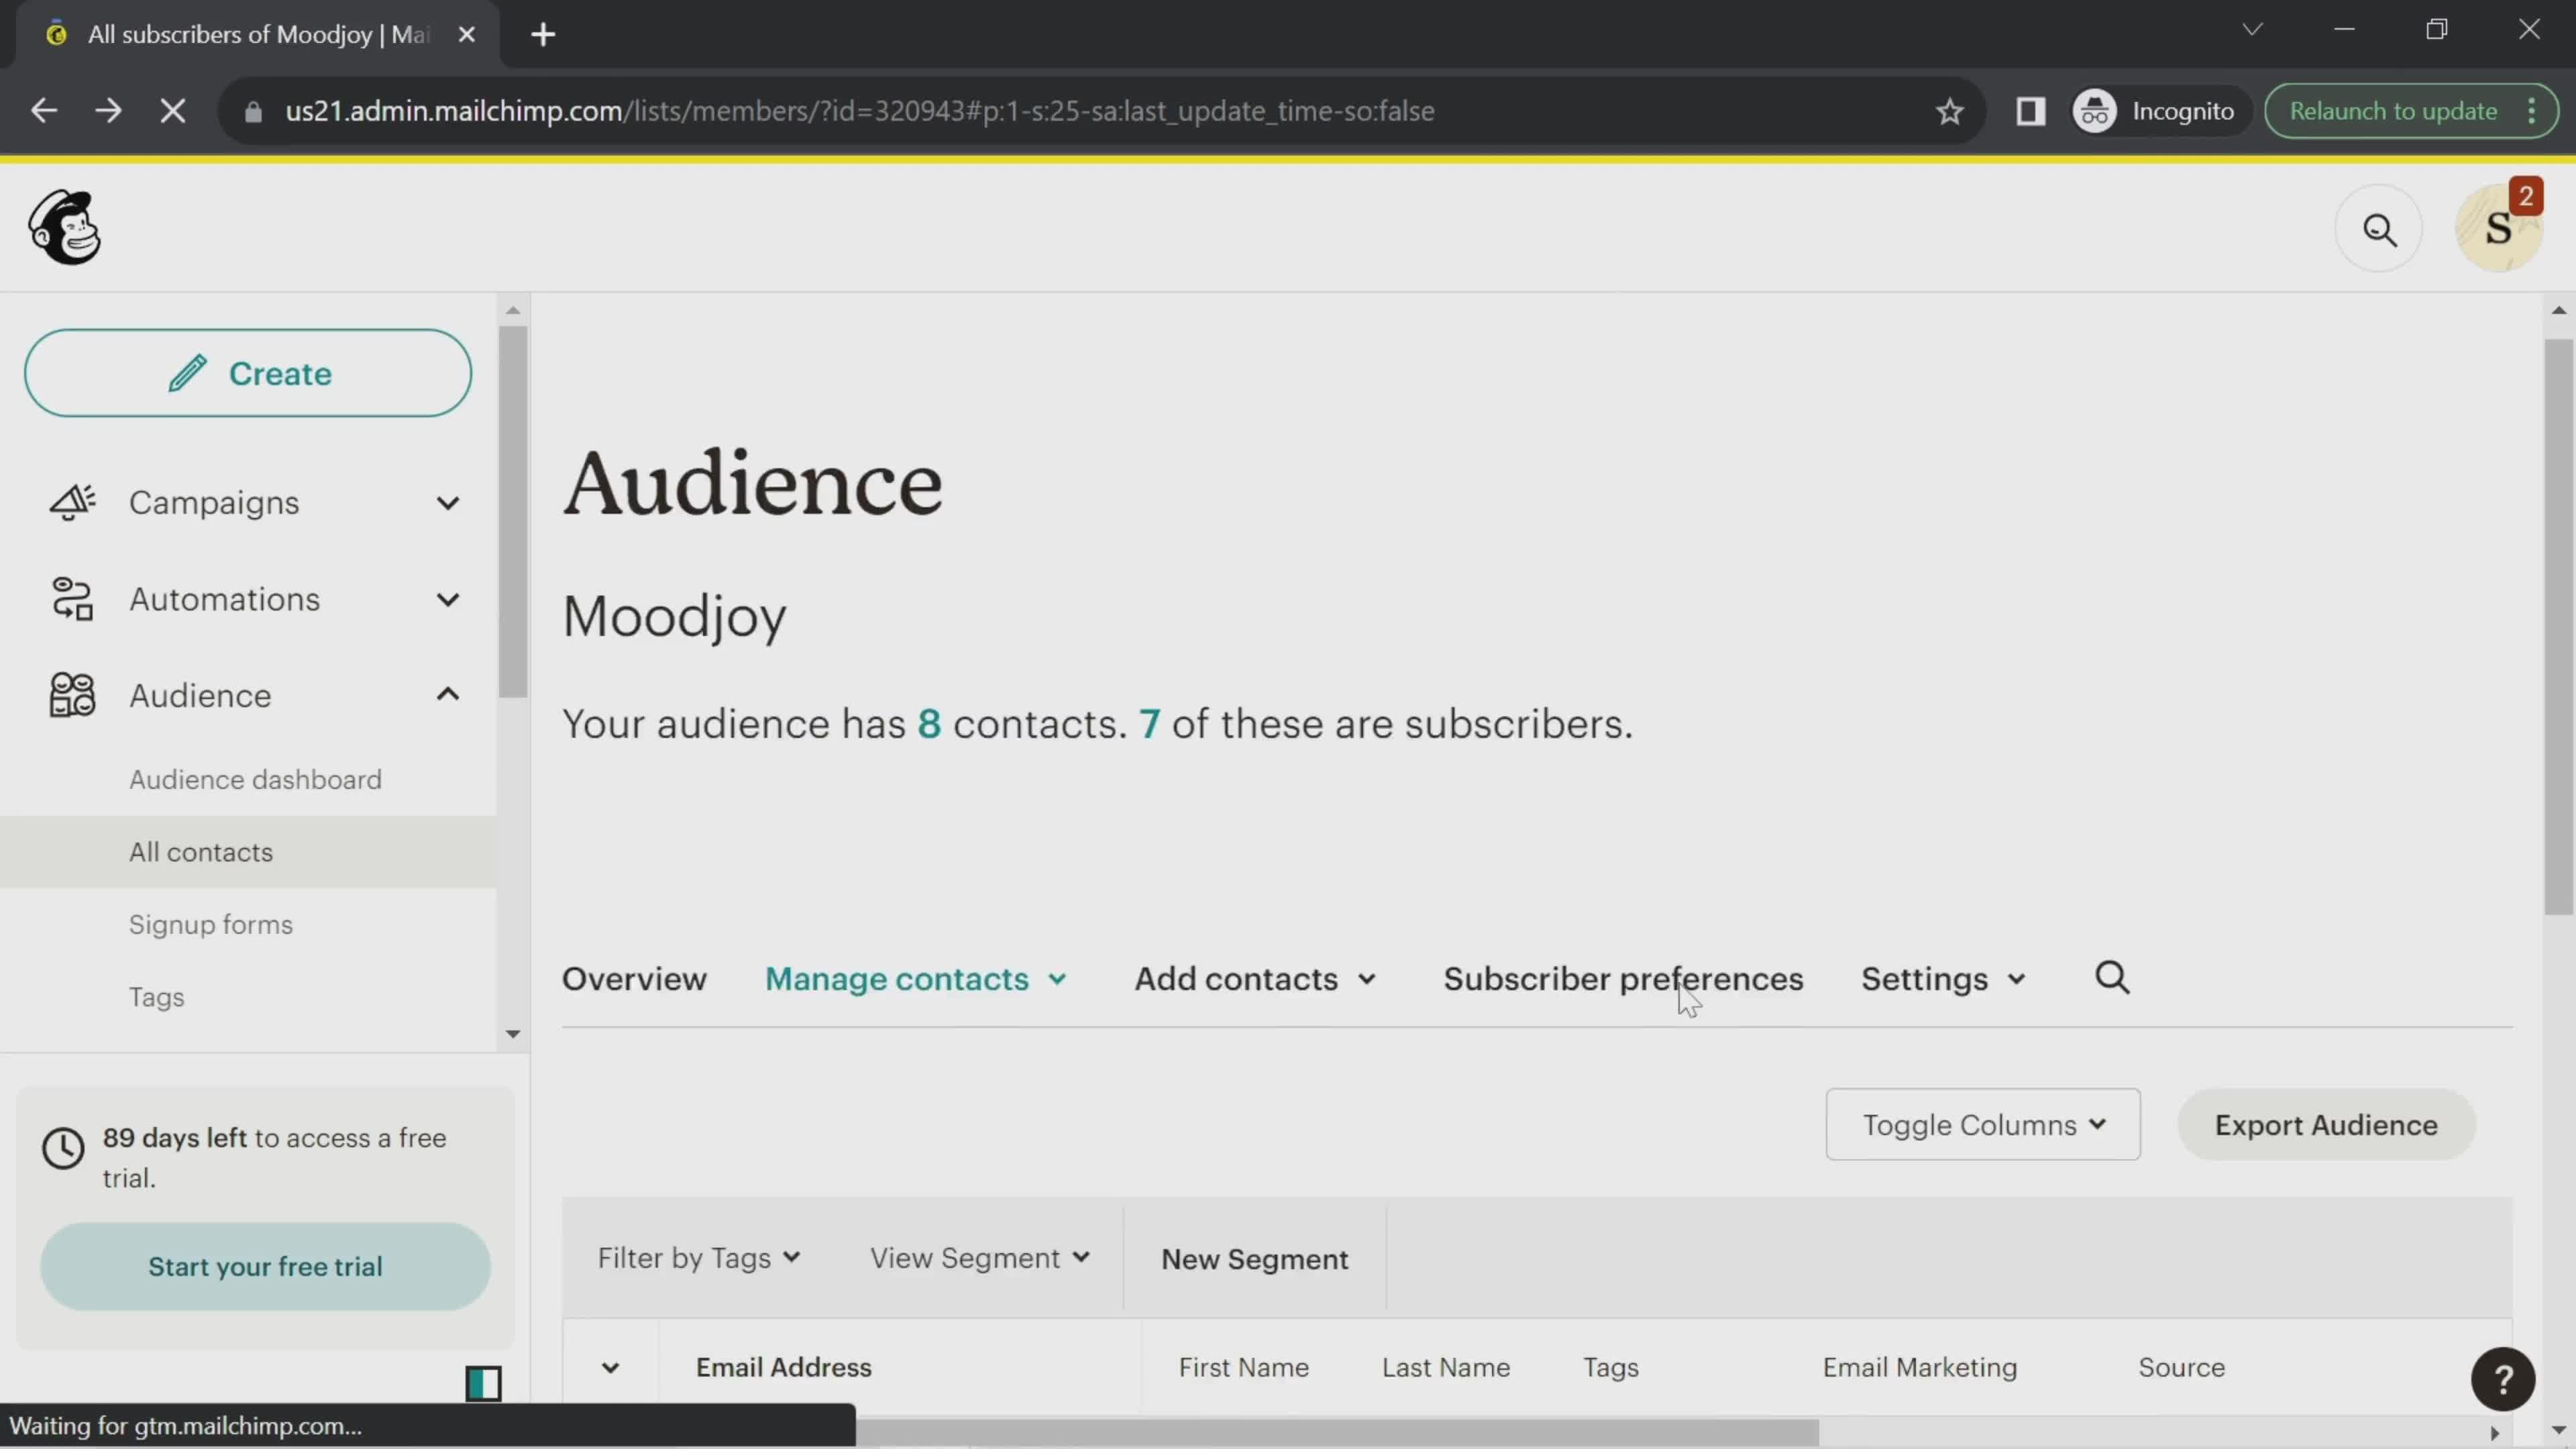Click the Automations section icon

point(70,598)
